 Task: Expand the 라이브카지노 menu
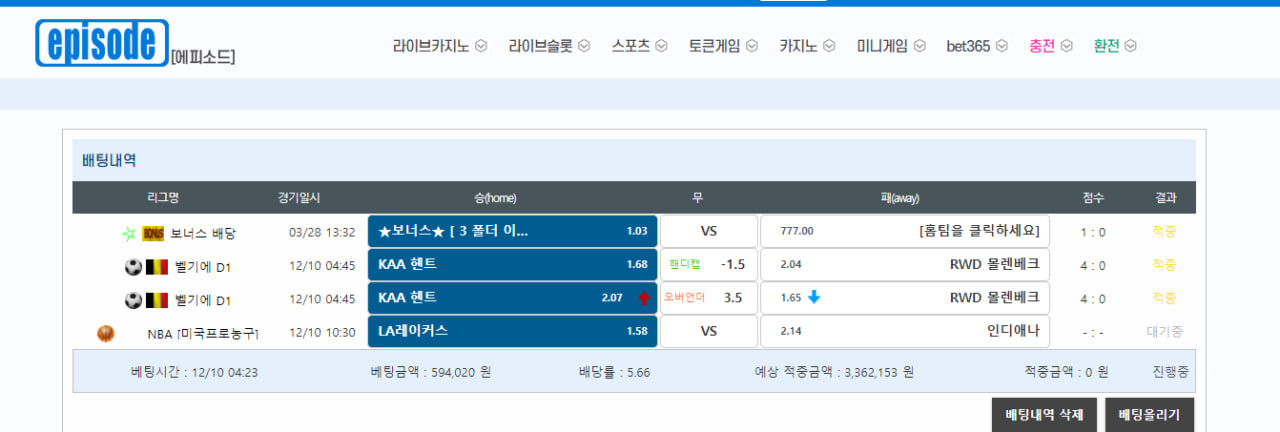(439, 46)
